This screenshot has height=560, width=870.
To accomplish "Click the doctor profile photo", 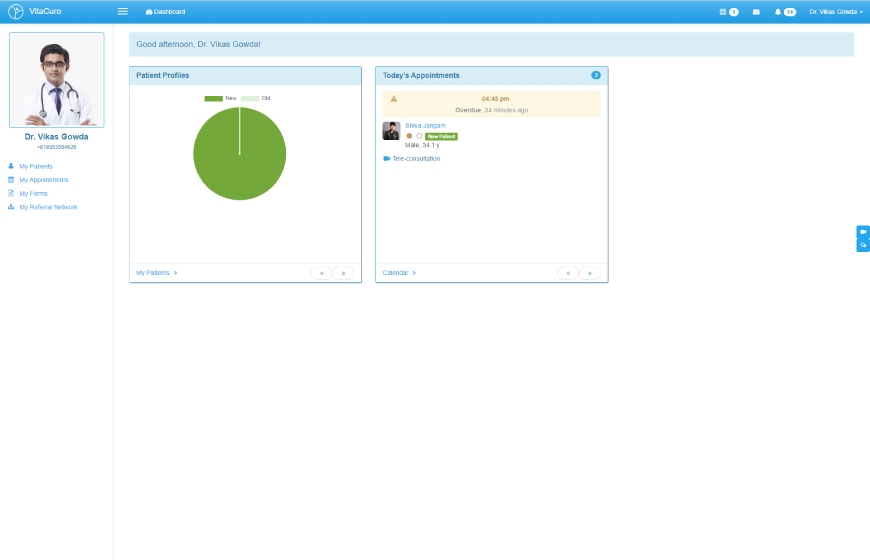I will tap(57, 80).
